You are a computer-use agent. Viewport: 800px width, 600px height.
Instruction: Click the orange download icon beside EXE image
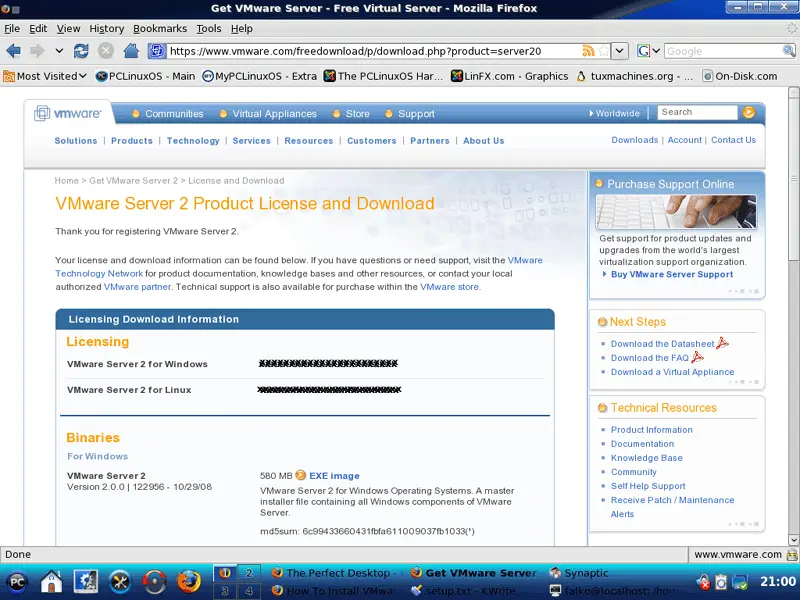coord(301,475)
